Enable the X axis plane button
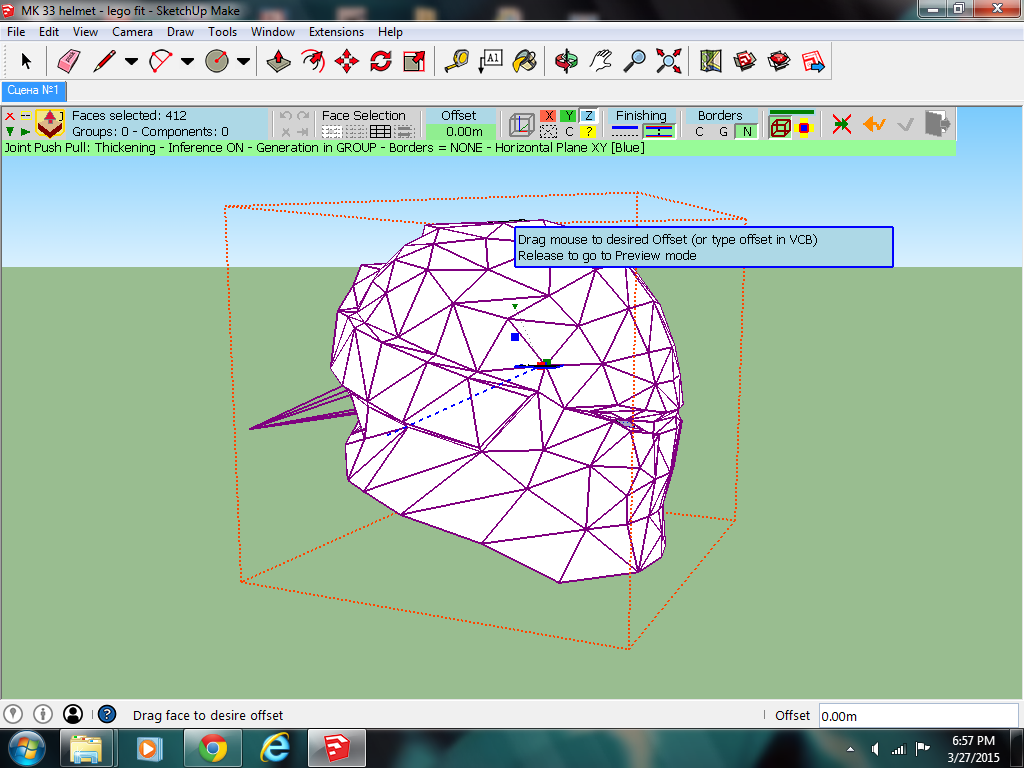This screenshot has height=768, width=1024. 548,116
